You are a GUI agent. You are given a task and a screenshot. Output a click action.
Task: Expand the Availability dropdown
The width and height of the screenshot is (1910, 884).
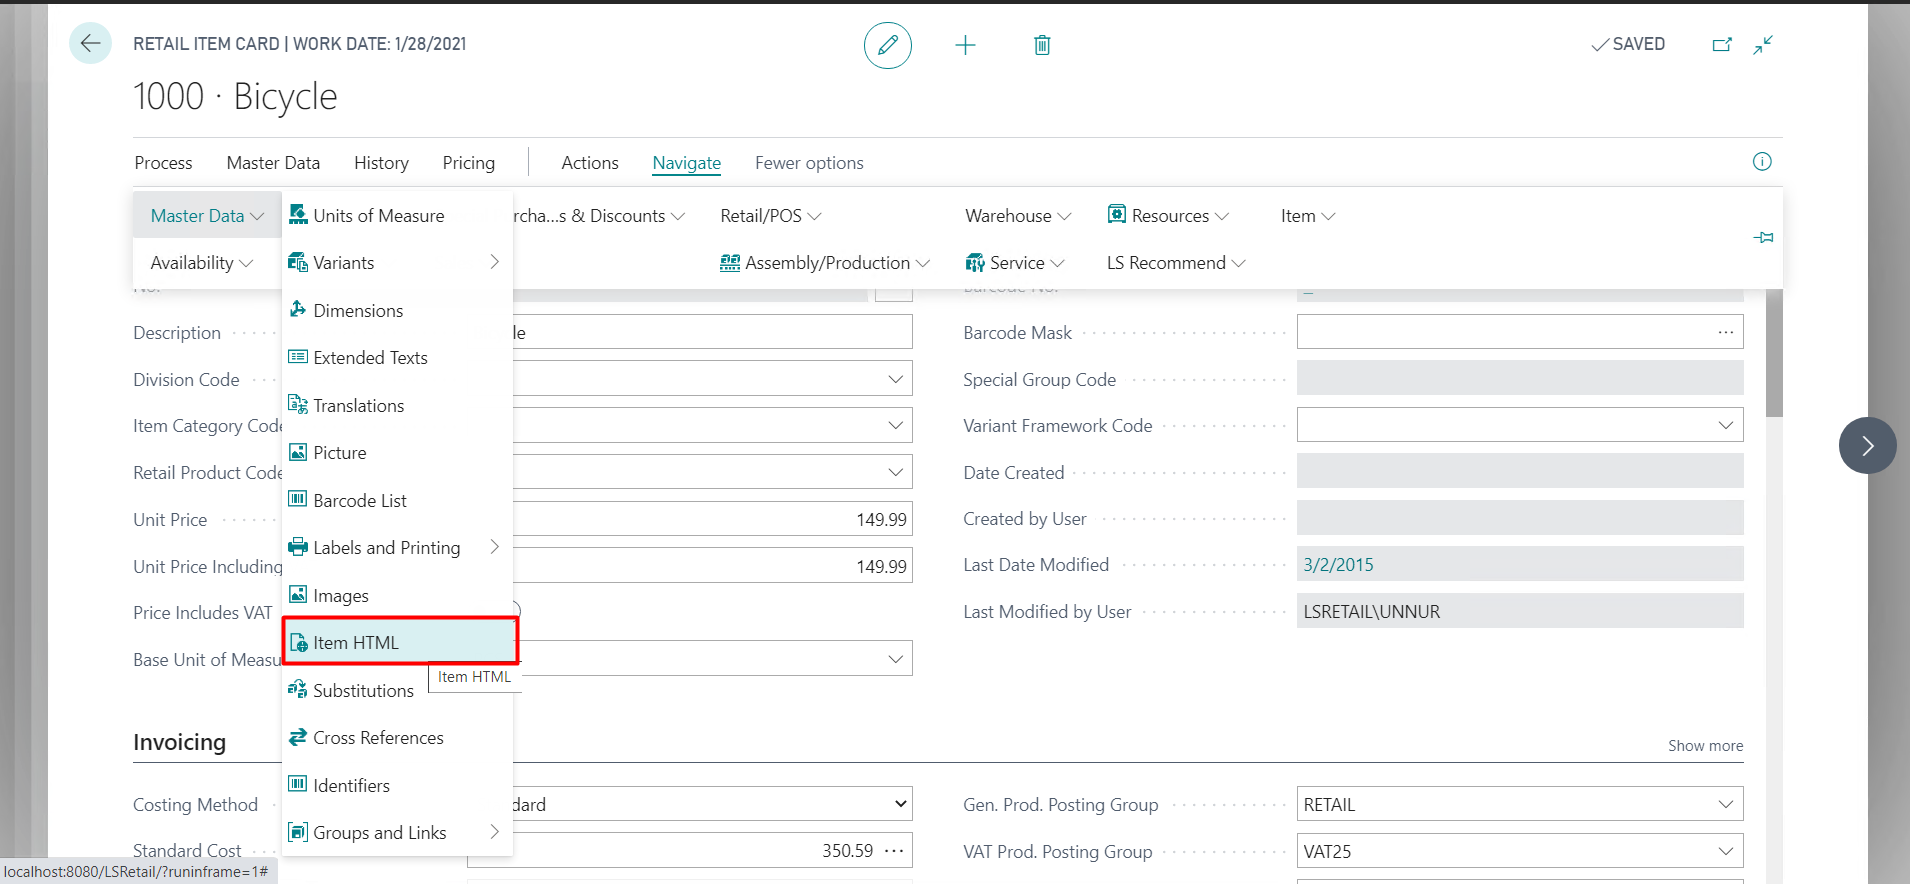(x=201, y=263)
